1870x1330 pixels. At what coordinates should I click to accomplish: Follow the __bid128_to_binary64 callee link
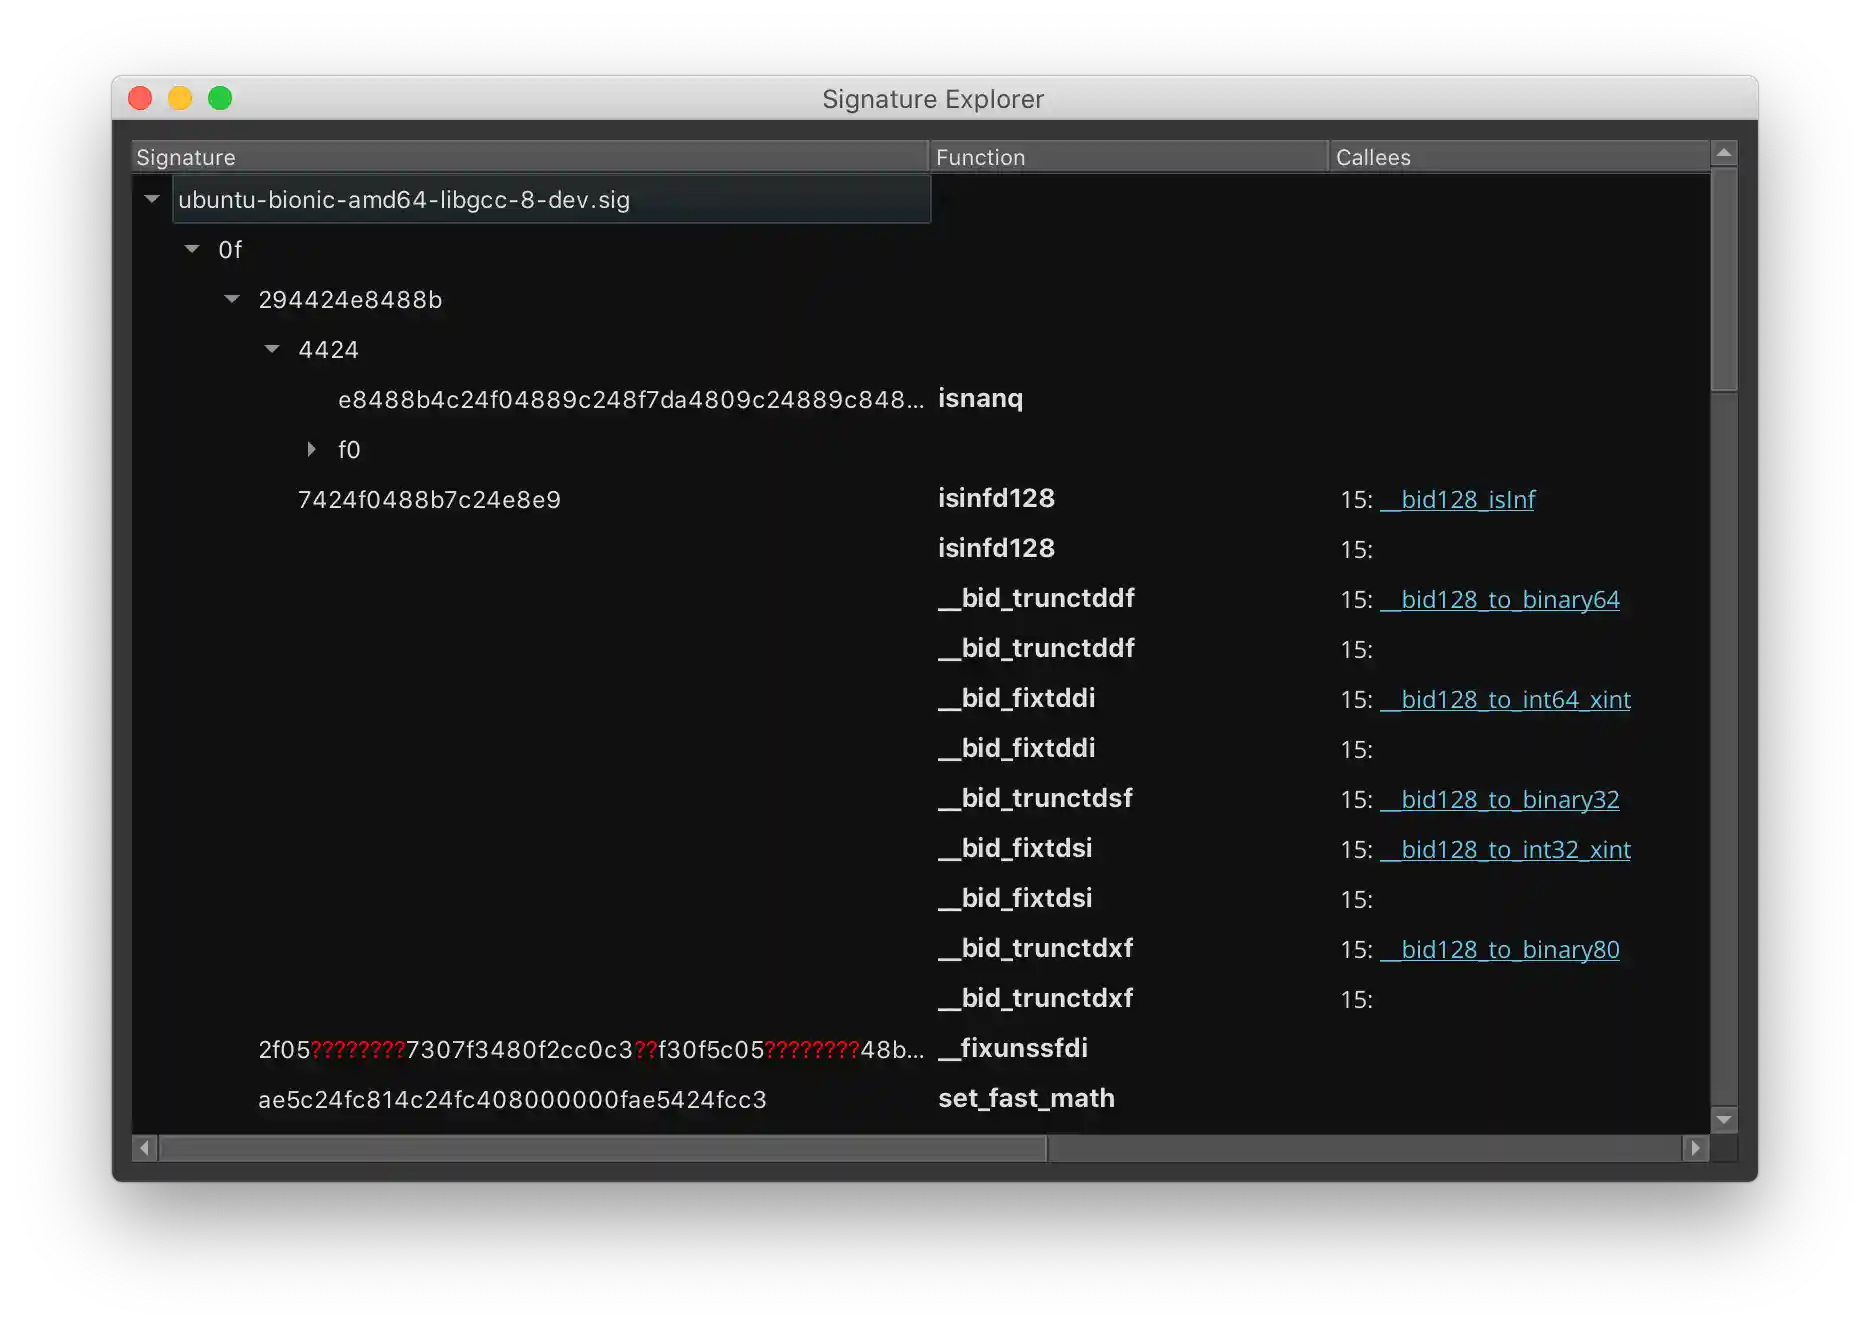[1500, 600]
